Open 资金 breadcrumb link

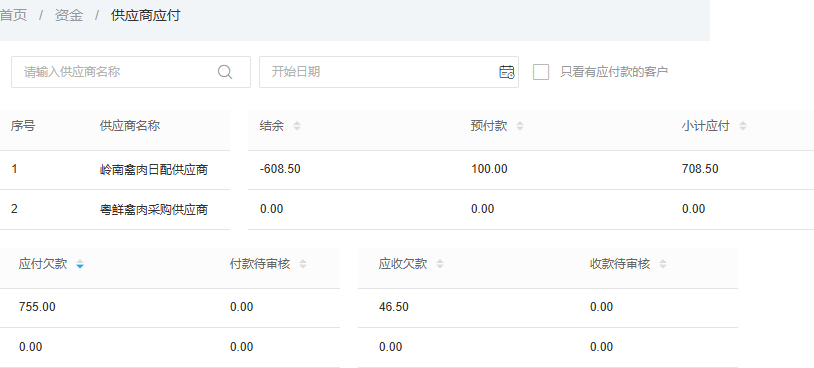(69, 16)
